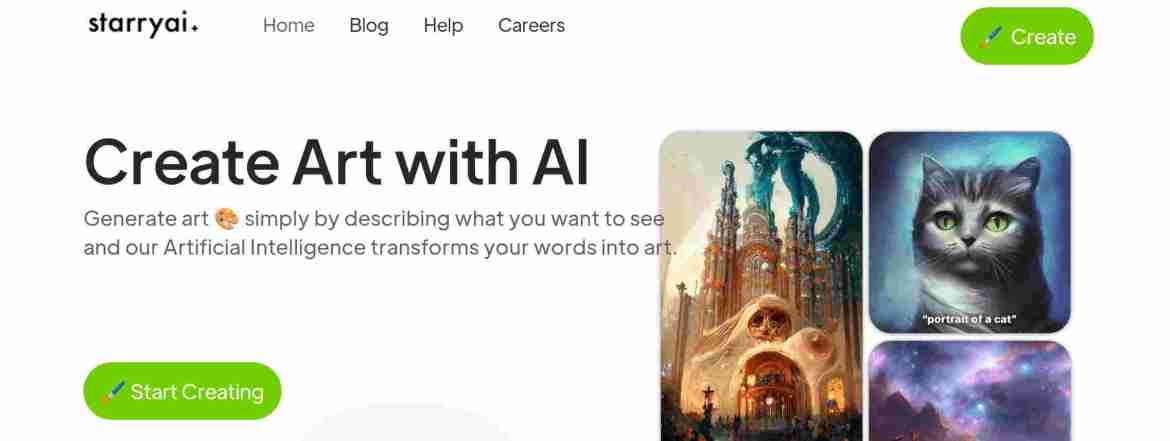This screenshot has width=1170, height=441.
Task: Visit the Careers page
Action: tap(531, 25)
